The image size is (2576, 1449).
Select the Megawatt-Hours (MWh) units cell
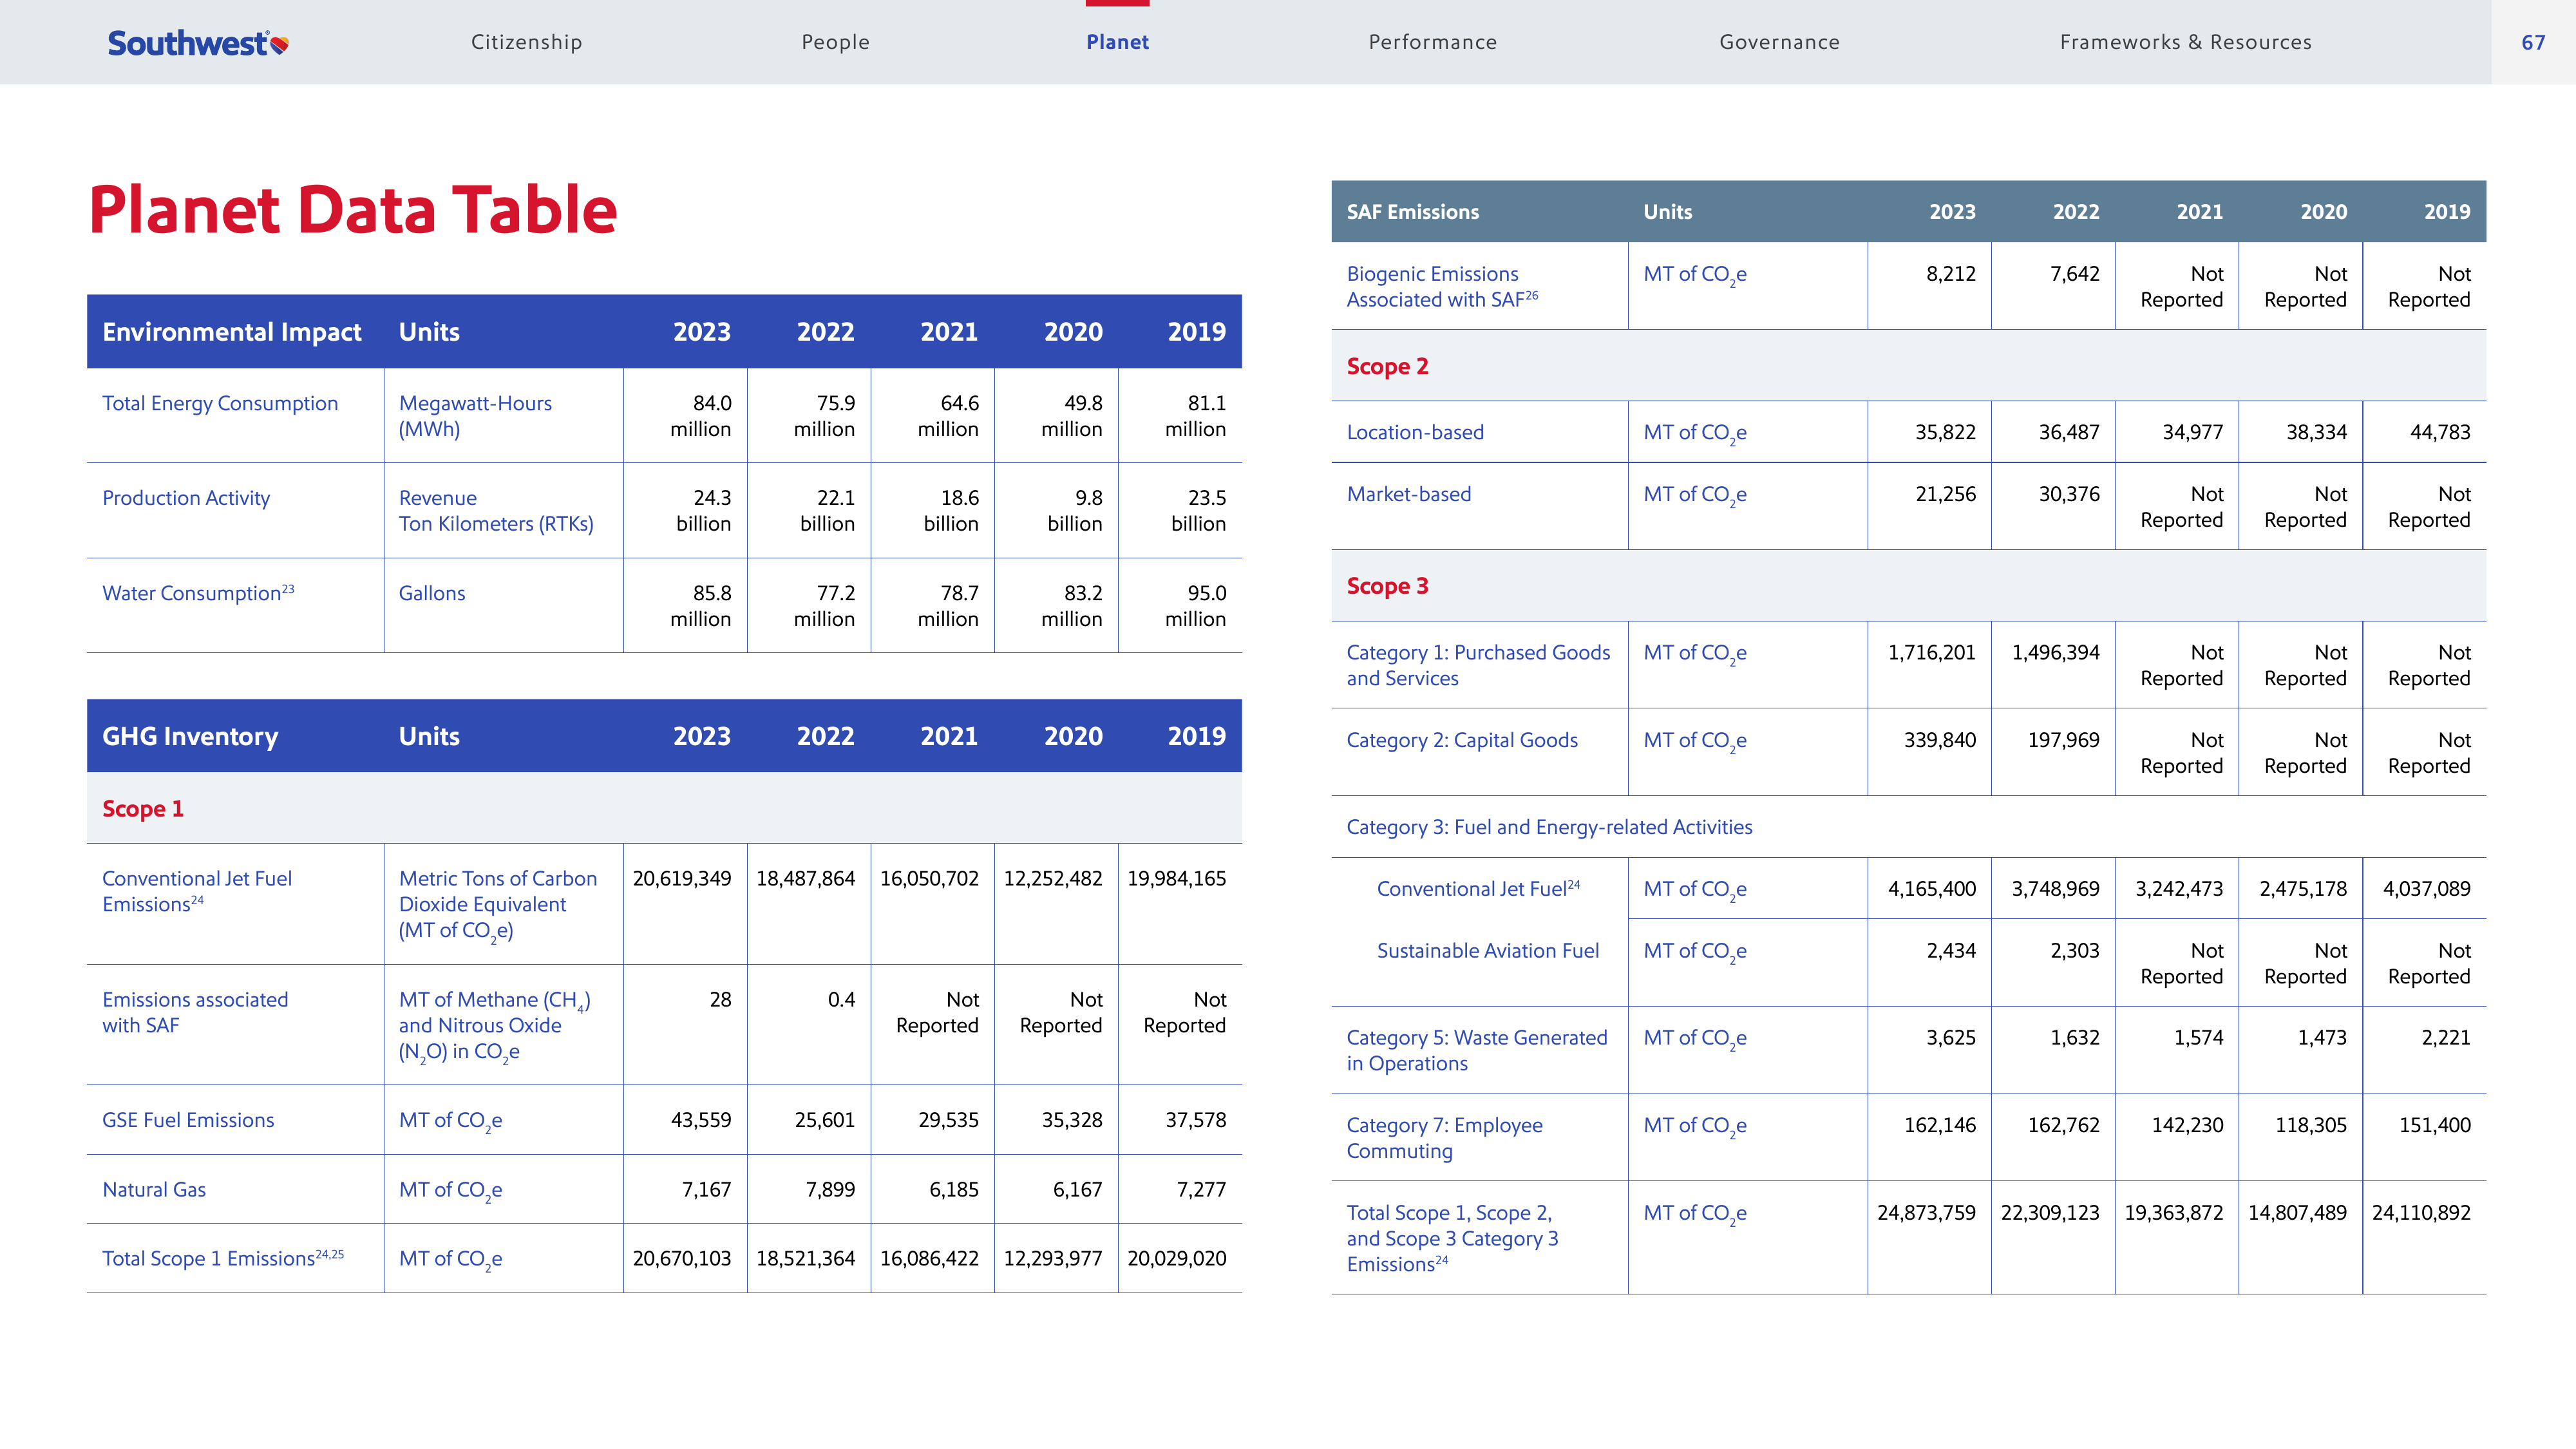click(475, 416)
